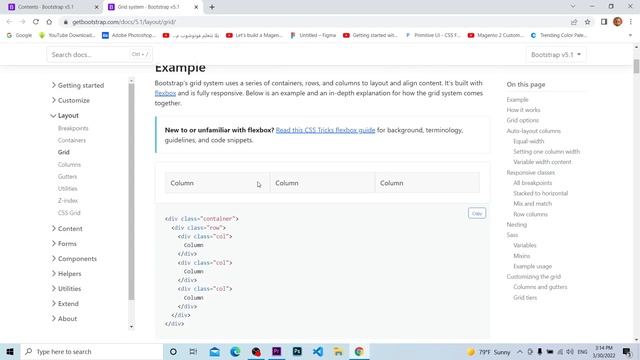Image resolution: width=640 pixels, height=360 pixels.
Task: Open the Untitled Figma bookmark
Action: click(313, 36)
